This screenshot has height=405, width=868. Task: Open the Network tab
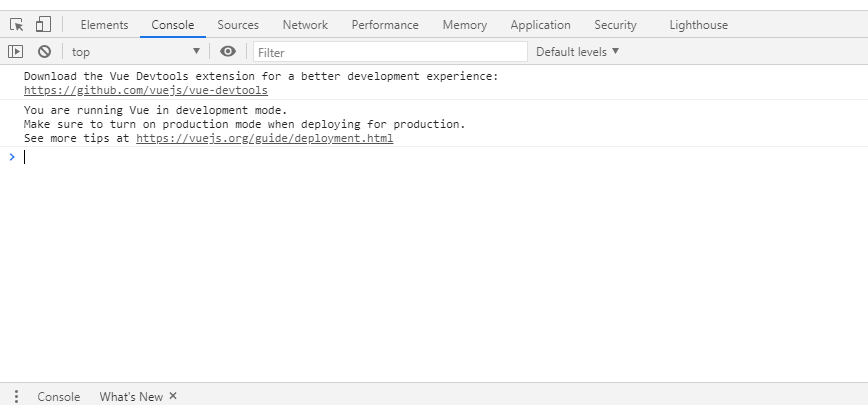(305, 25)
